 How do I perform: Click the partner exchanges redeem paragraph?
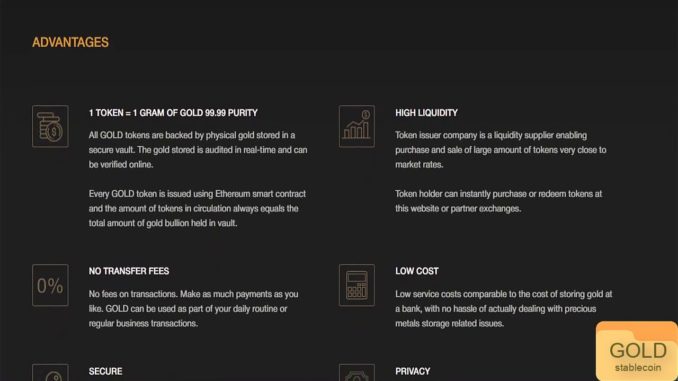click(499, 201)
